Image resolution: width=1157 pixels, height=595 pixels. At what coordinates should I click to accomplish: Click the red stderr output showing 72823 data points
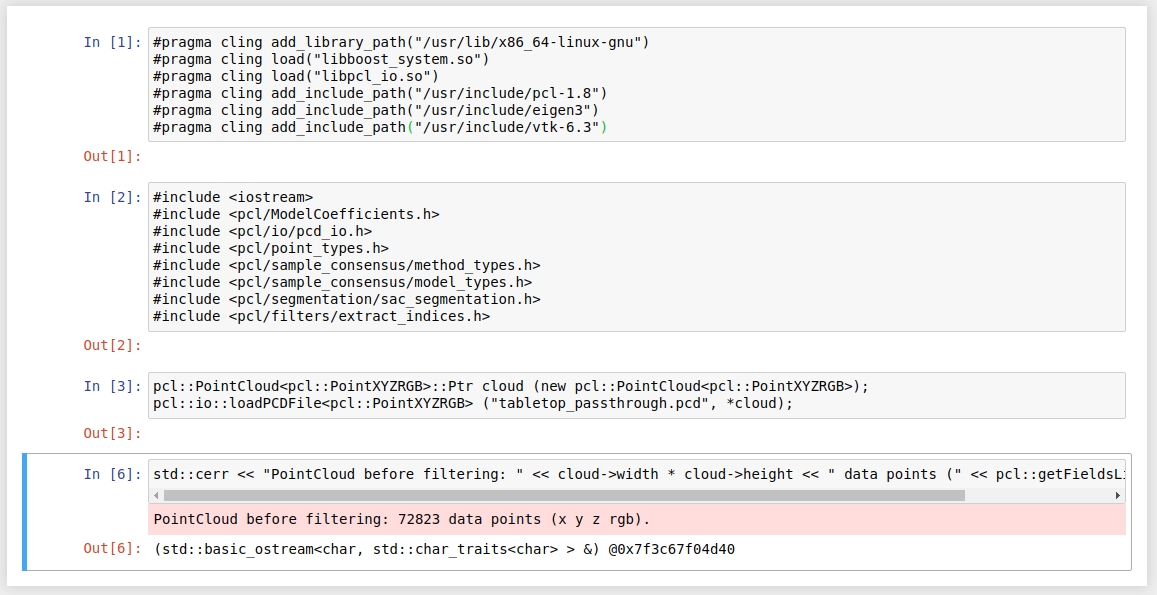(402, 519)
